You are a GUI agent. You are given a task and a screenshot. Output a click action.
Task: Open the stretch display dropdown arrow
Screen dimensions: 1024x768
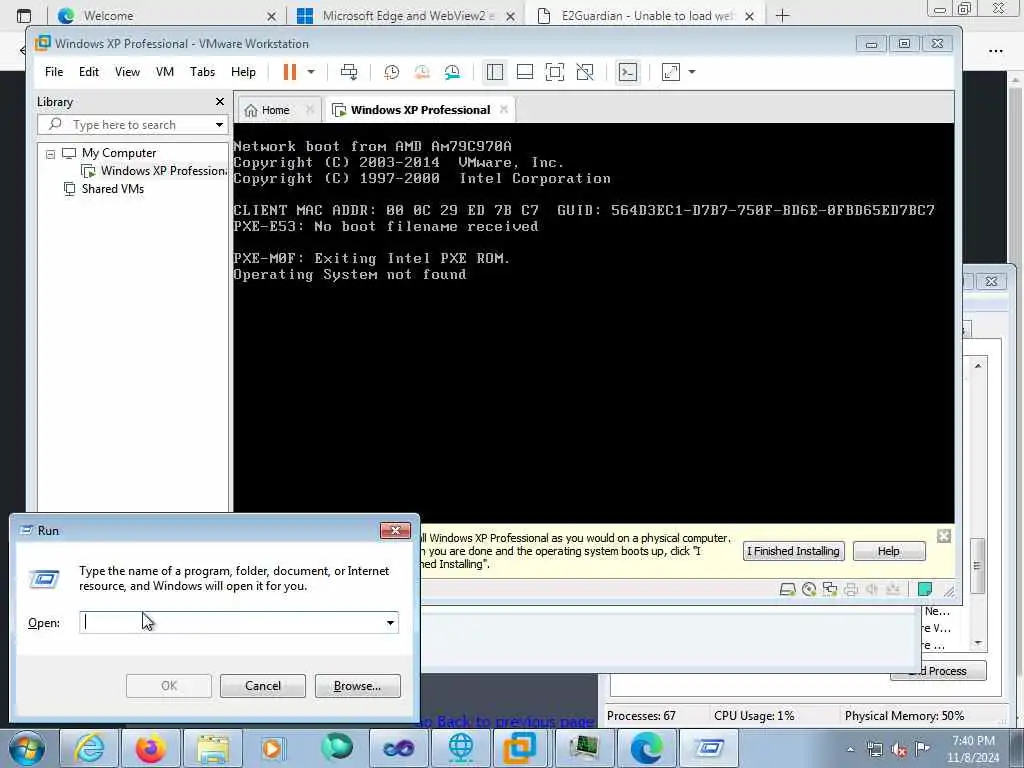(x=692, y=72)
